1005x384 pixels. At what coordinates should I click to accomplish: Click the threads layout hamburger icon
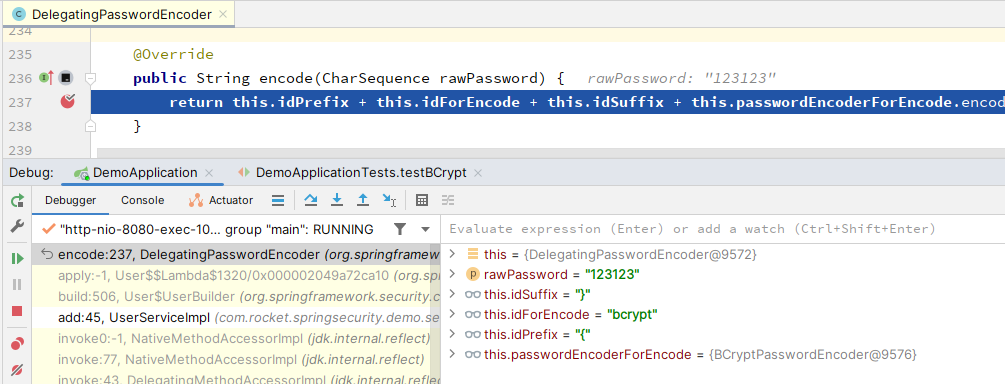pos(278,201)
